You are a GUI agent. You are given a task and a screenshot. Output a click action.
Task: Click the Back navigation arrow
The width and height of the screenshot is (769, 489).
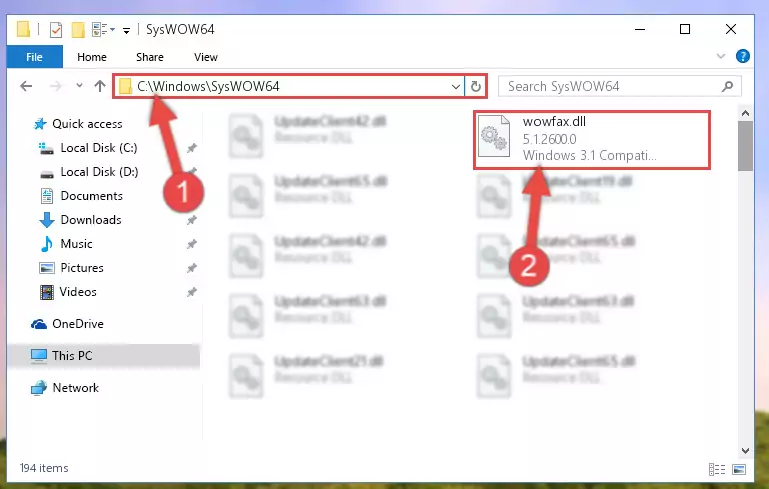(x=26, y=86)
